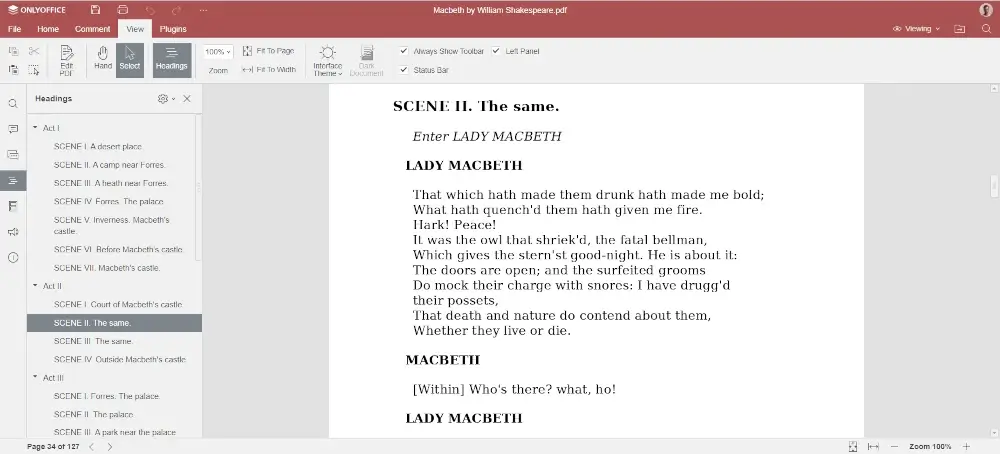Disable Always Show Toolbar checkbox
The image size is (1000, 454).
tap(404, 51)
